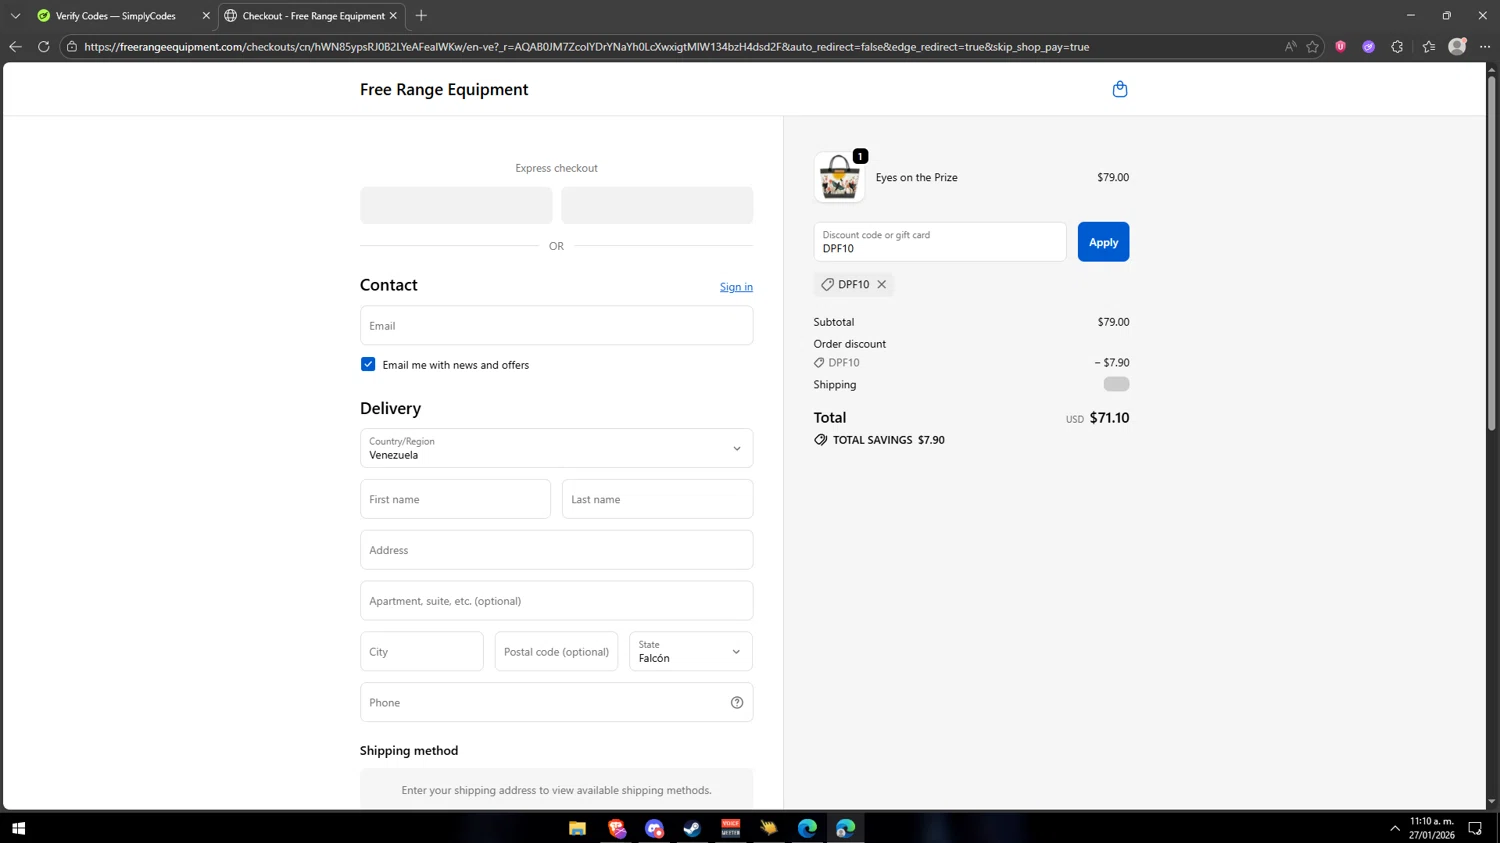The width and height of the screenshot is (1500, 843).
Task: Uncheck Email me with news and offers
Action: 368,365
